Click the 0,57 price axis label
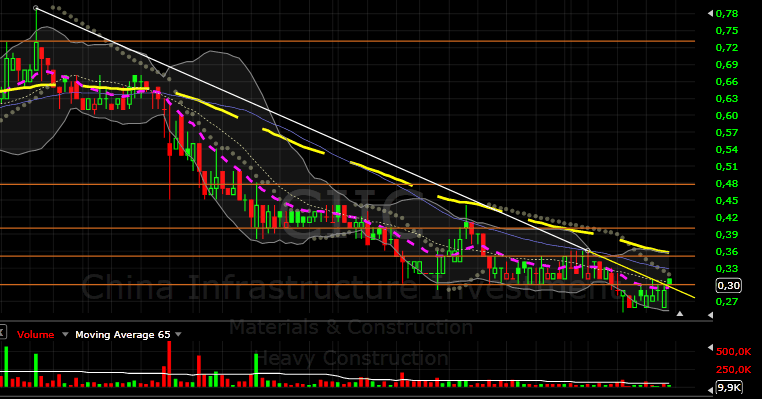Screen dimensions: 762x399 point(727,133)
